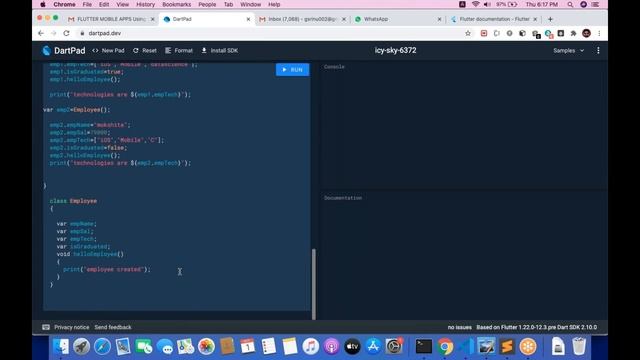
Task: Click the print('employee created') line
Action: 107,269
